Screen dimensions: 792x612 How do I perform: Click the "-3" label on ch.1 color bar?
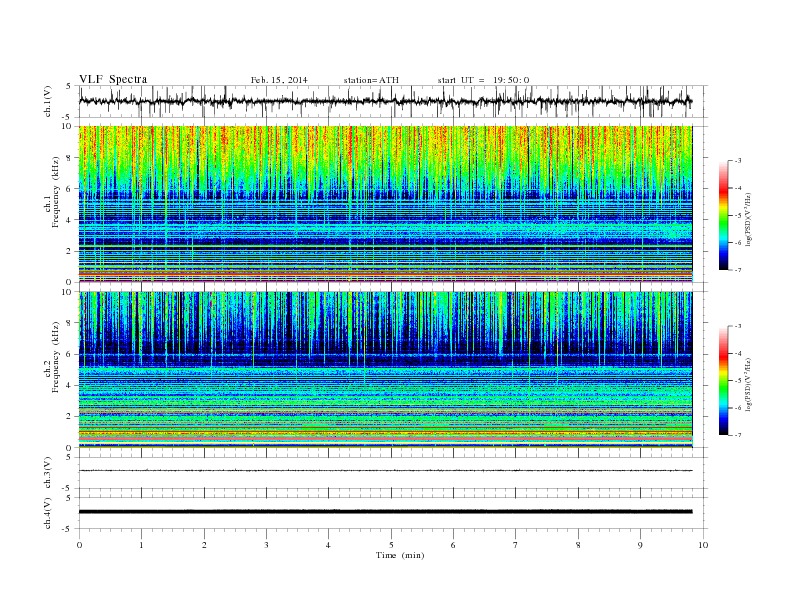coord(738,161)
